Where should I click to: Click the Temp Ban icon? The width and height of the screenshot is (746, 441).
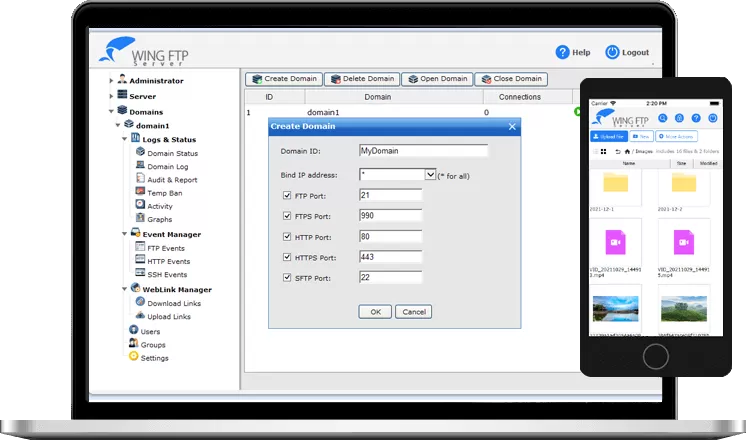point(140,191)
